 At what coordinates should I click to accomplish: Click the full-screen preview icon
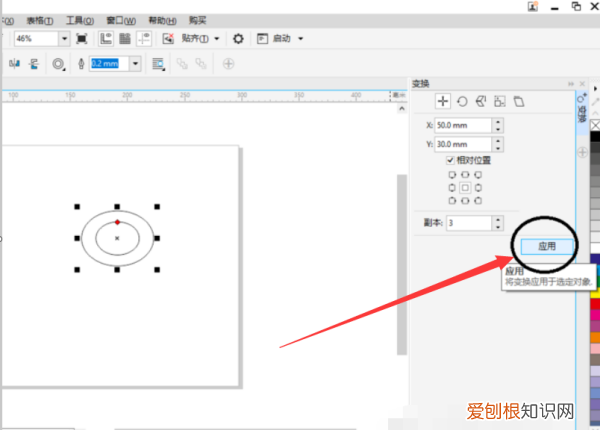[x=82, y=39]
